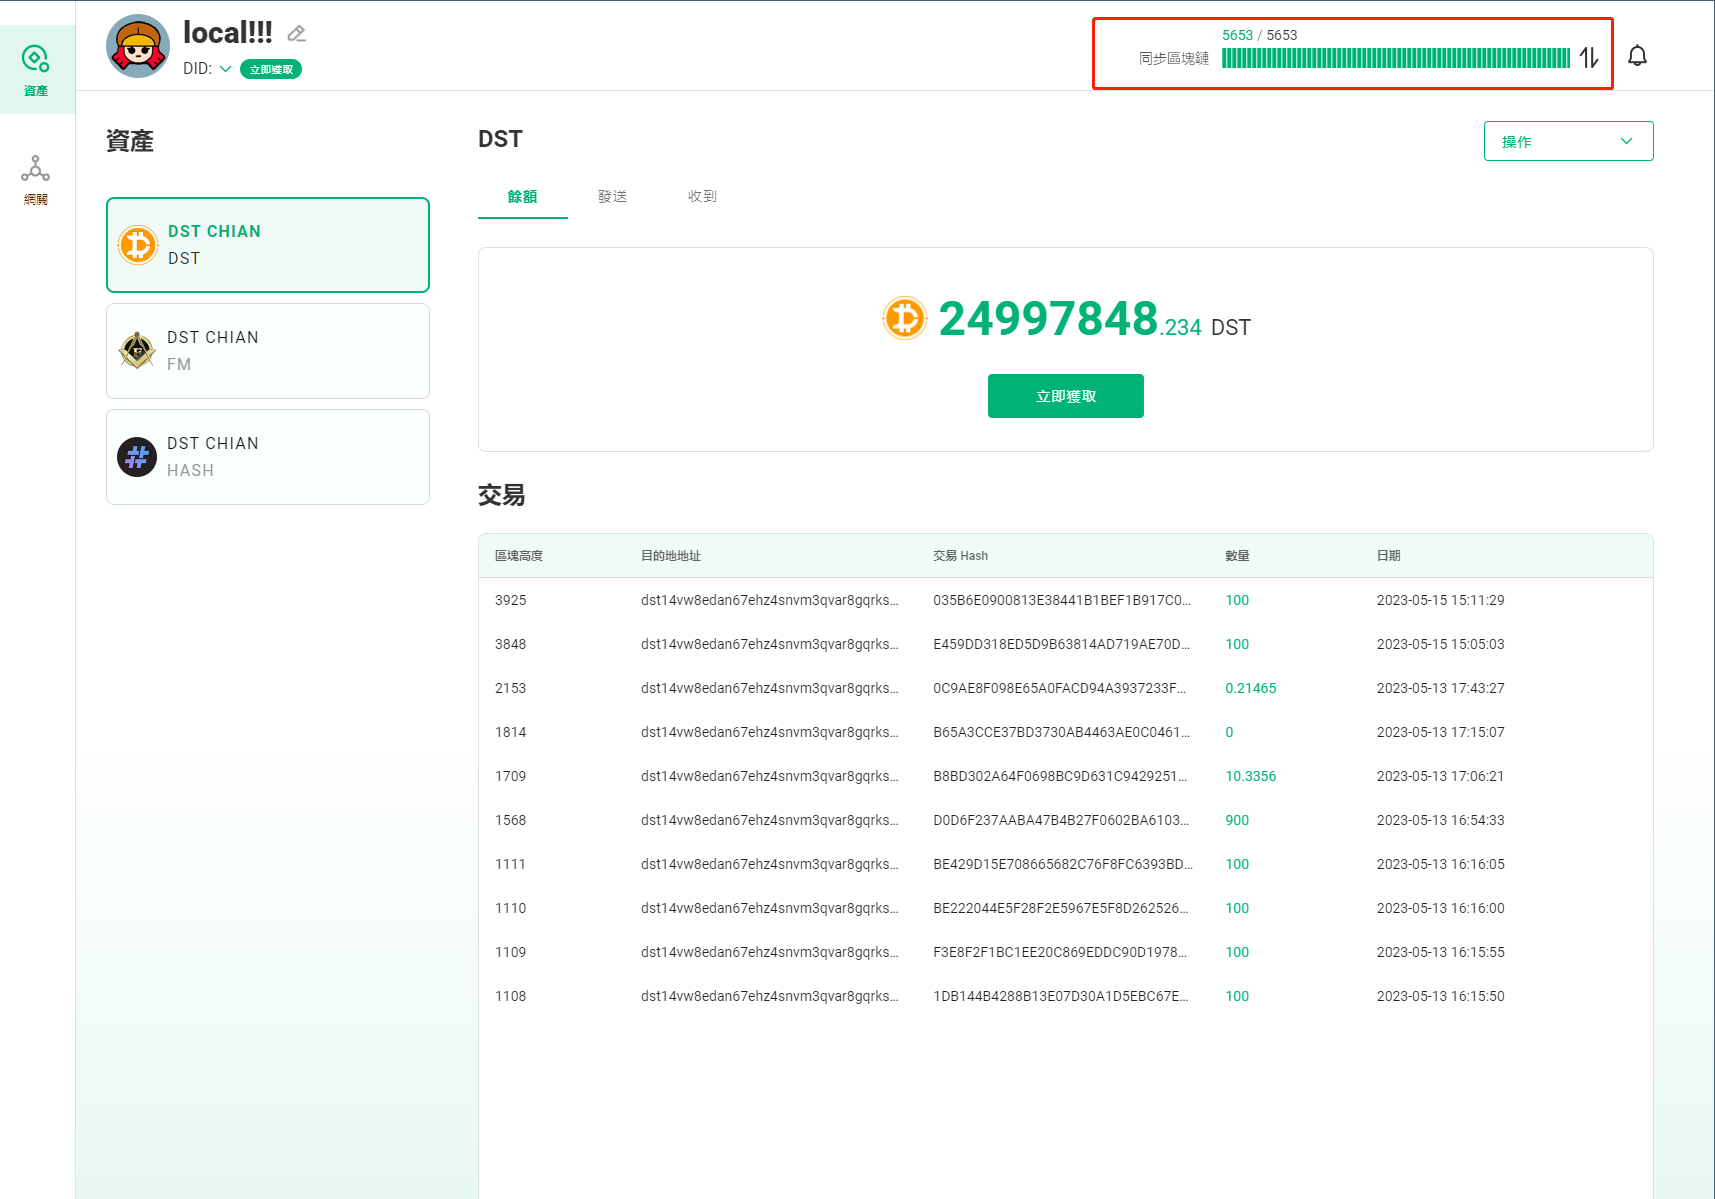Screen dimensions: 1715x1199
Task: Click date 2023-05-15 15:05:03
Action: [x=1440, y=644]
